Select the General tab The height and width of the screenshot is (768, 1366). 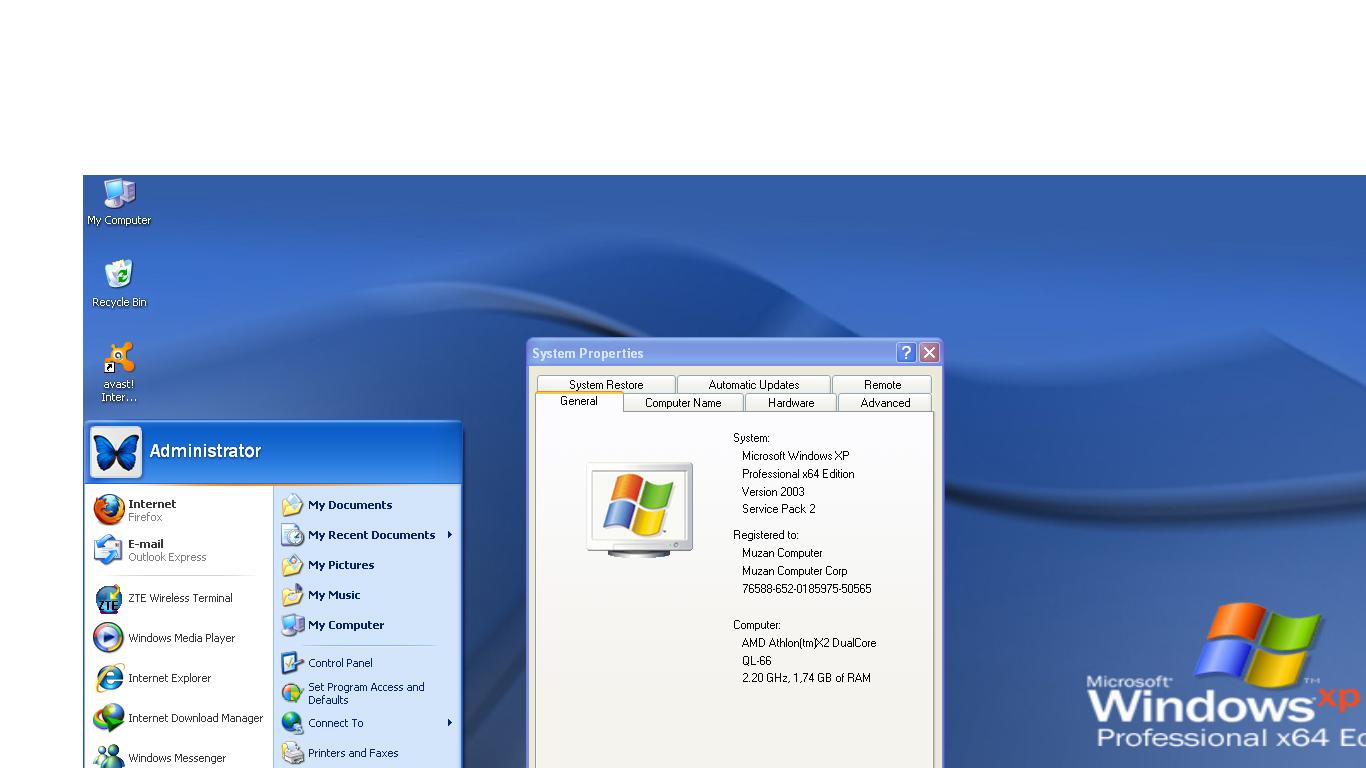[579, 401]
